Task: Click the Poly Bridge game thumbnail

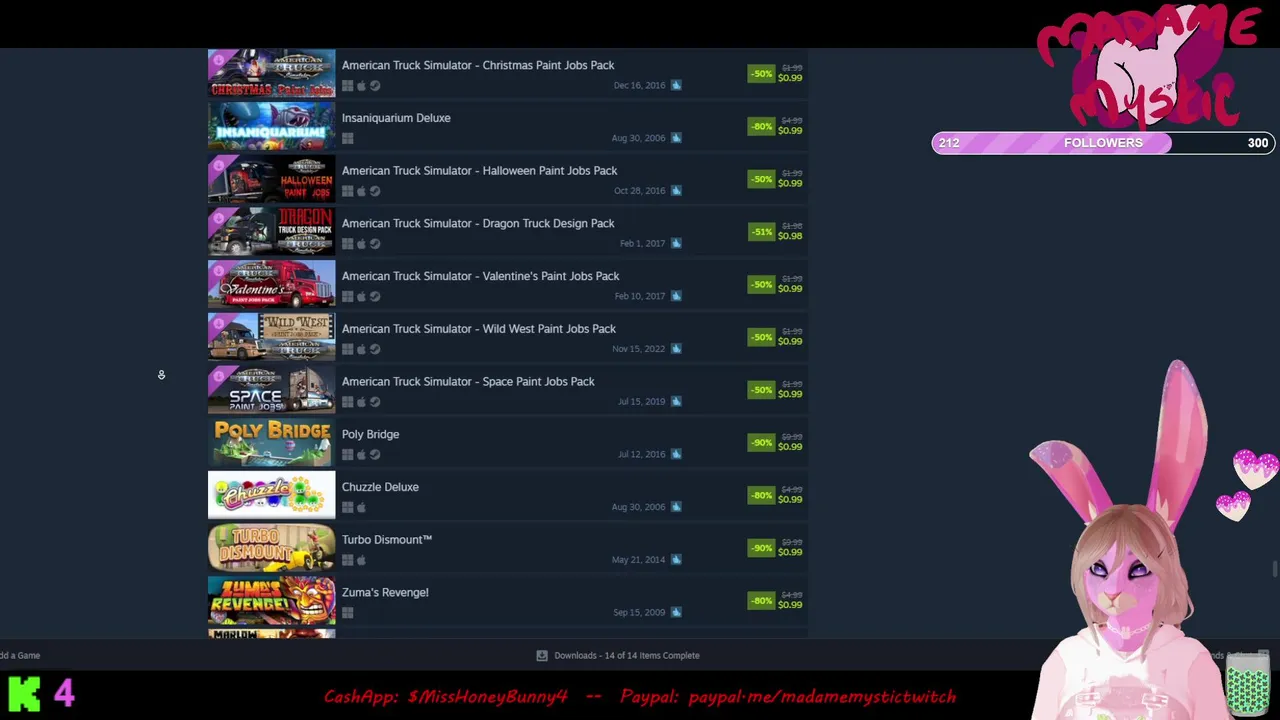Action: 272,443
